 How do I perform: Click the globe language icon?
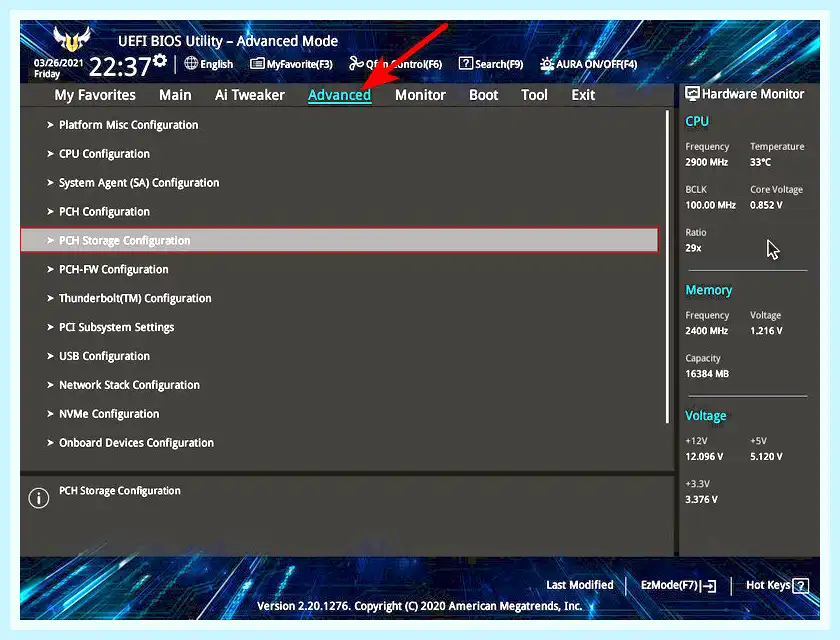191,63
